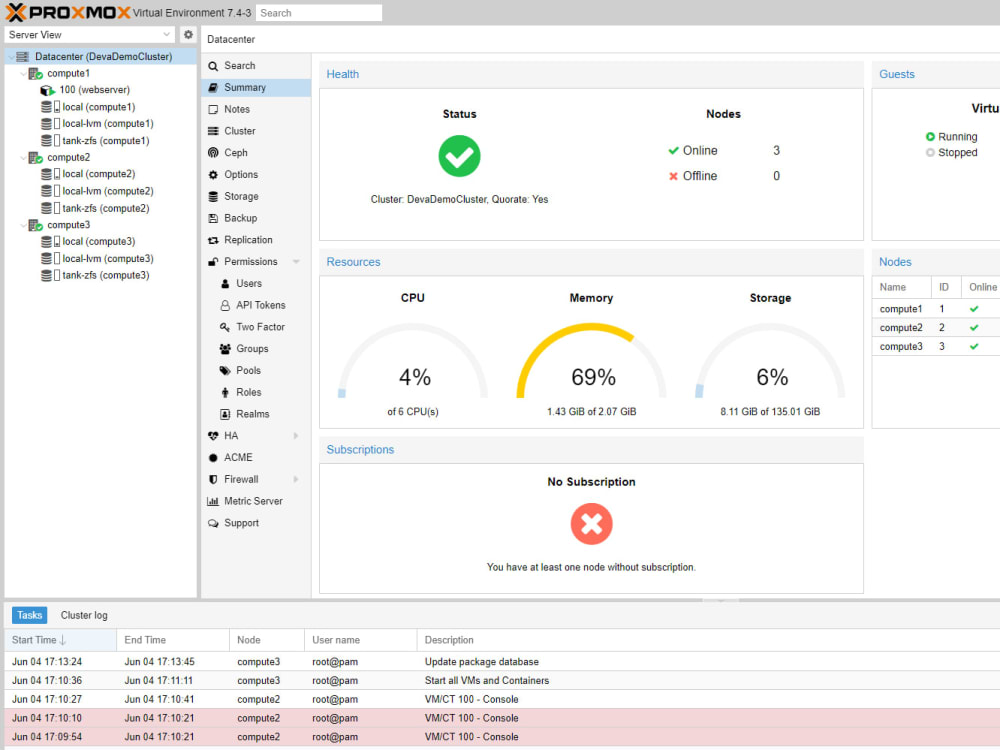Click the API Tokens icon
Viewport: 1000px width, 750px height.
pos(225,305)
